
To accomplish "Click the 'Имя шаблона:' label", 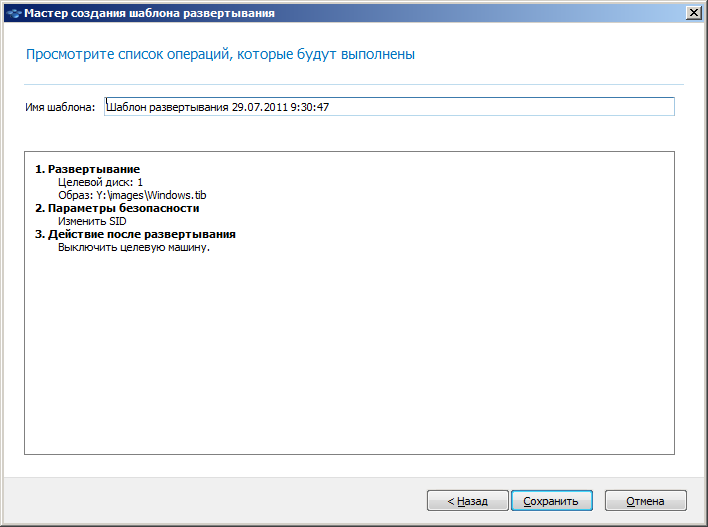I will pyautogui.click(x=60, y=107).
